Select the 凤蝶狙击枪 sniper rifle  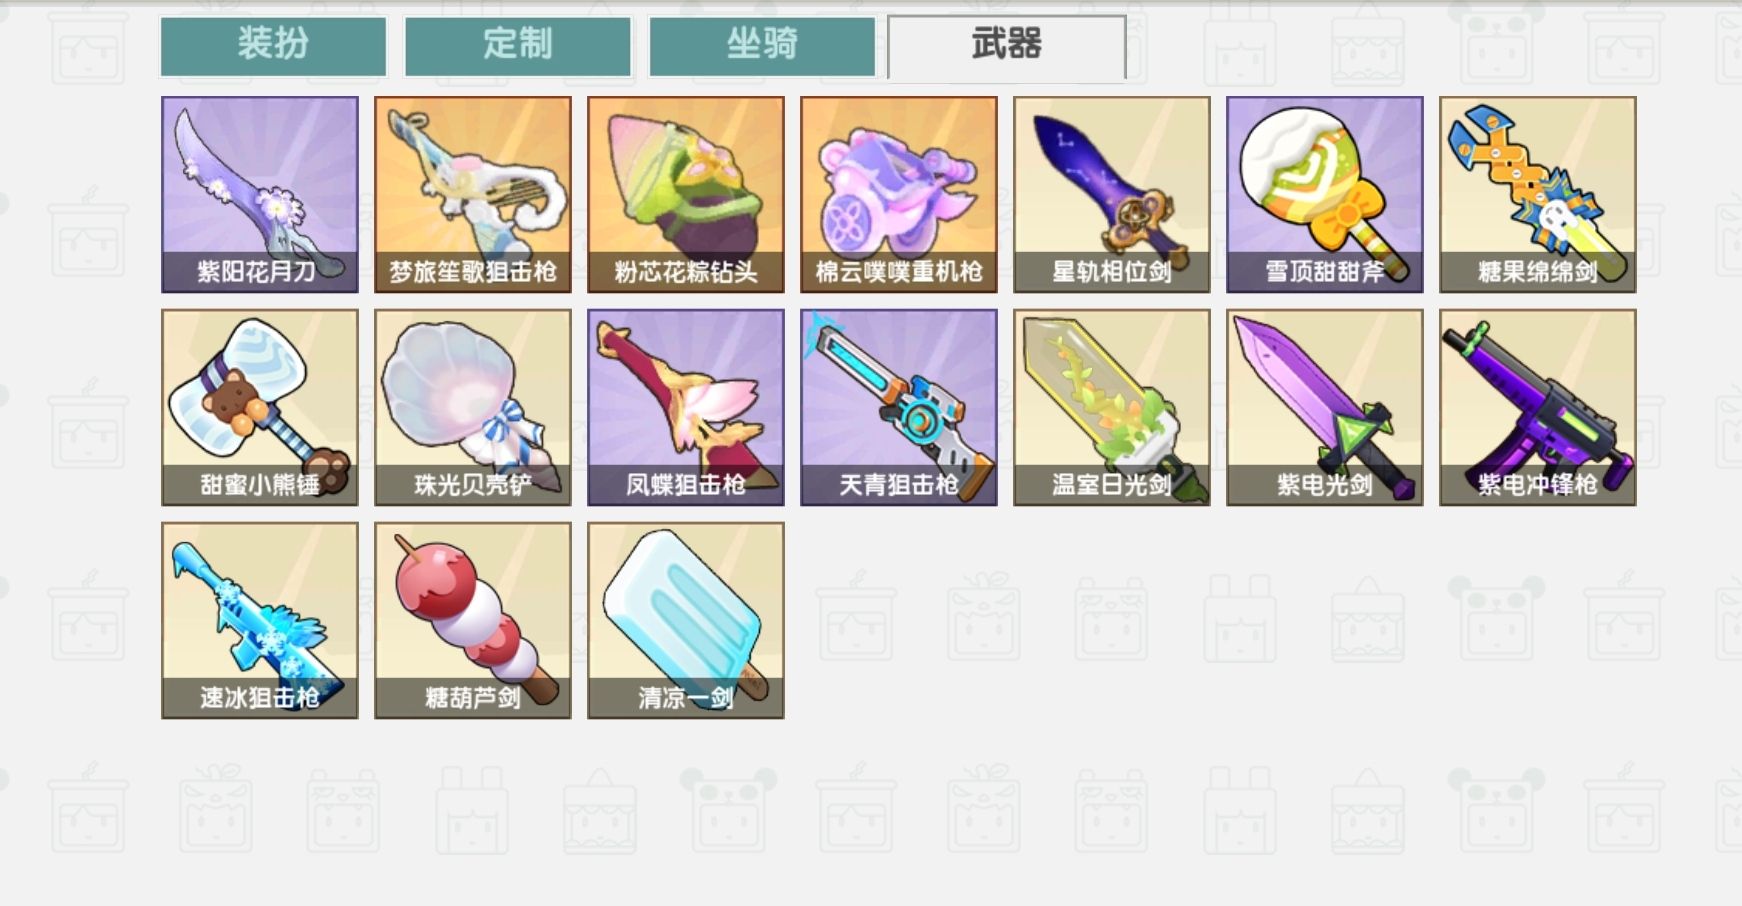pyautogui.click(x=686, y=407)
